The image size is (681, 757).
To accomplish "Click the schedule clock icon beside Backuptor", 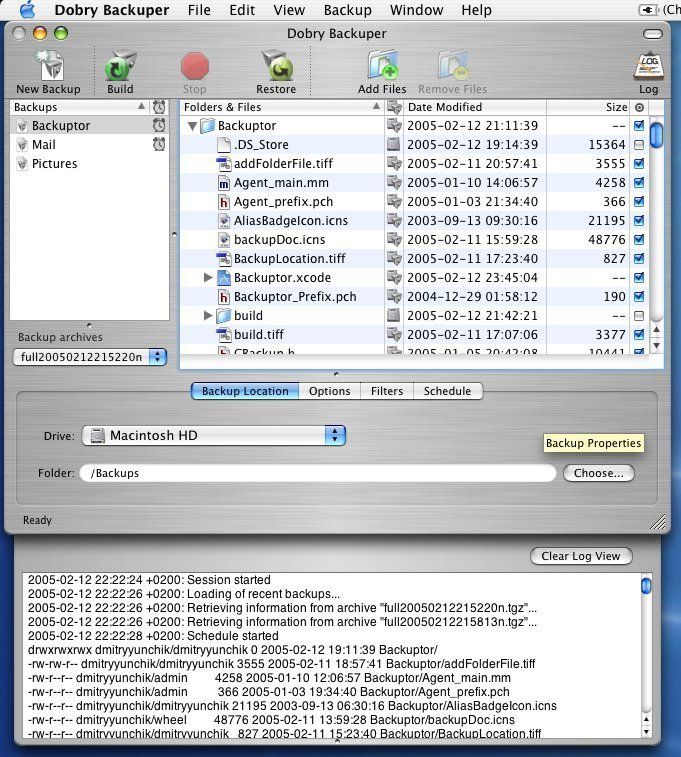I will point(159,126).
